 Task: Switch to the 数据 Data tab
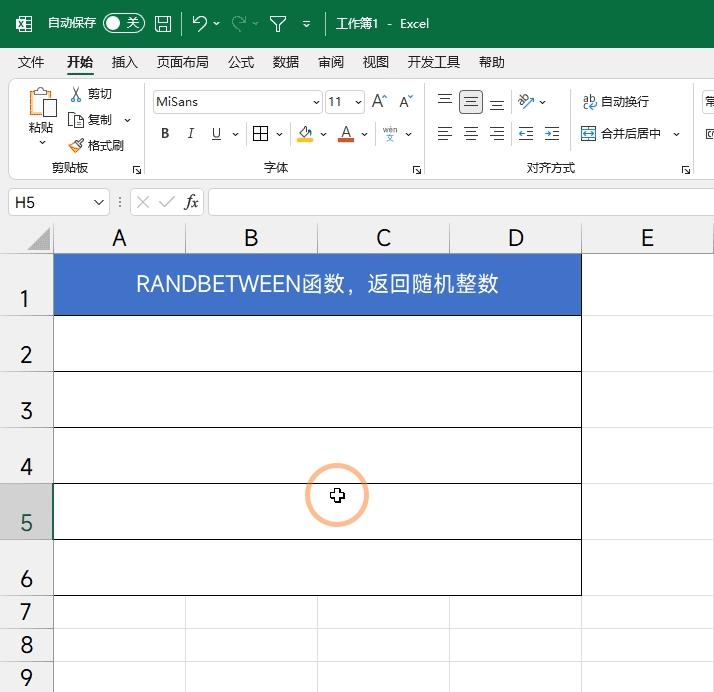pos(286,62)
